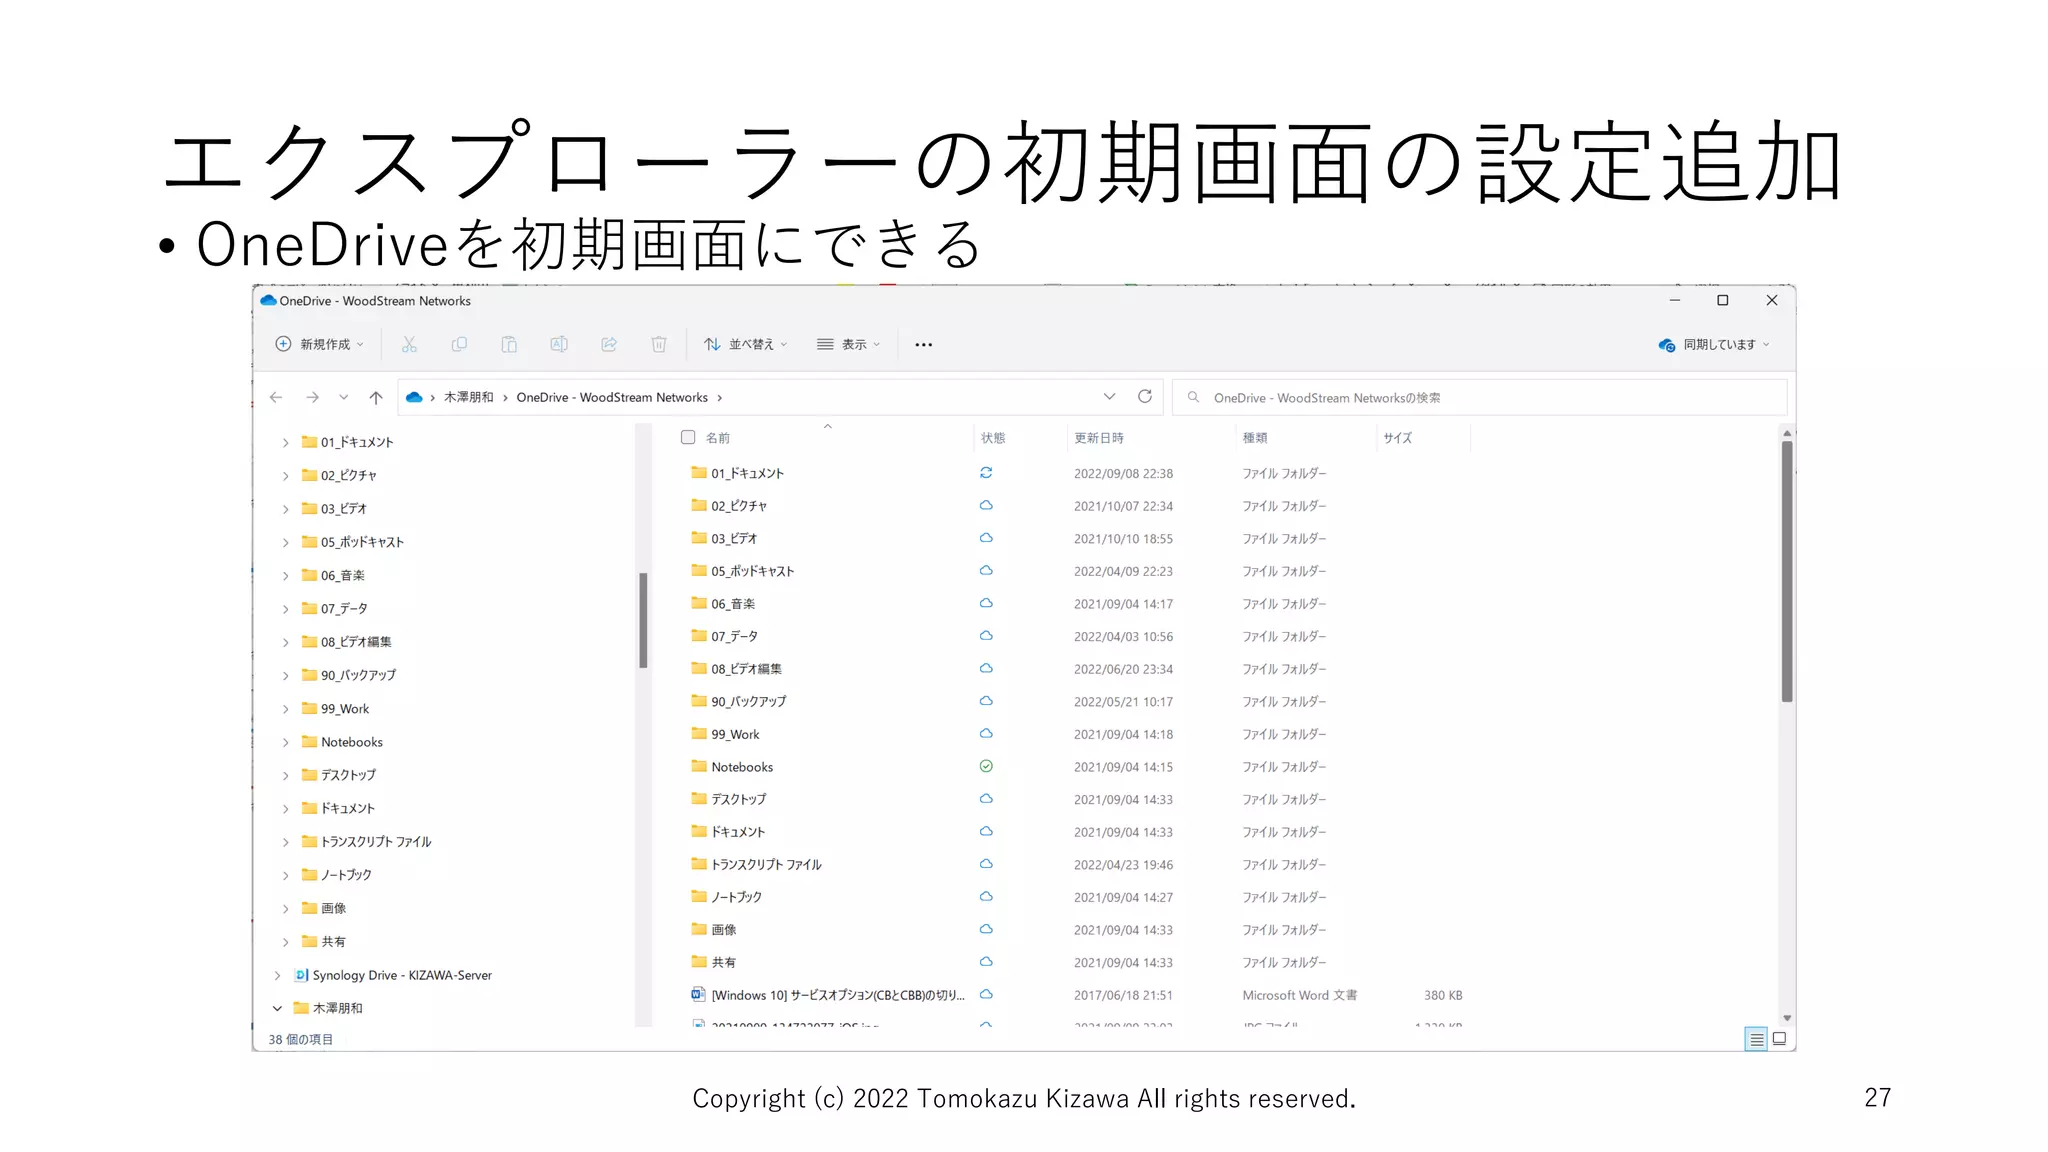
Task: Click OneDrive icon in window title bar
Action: tap(268, 300)
